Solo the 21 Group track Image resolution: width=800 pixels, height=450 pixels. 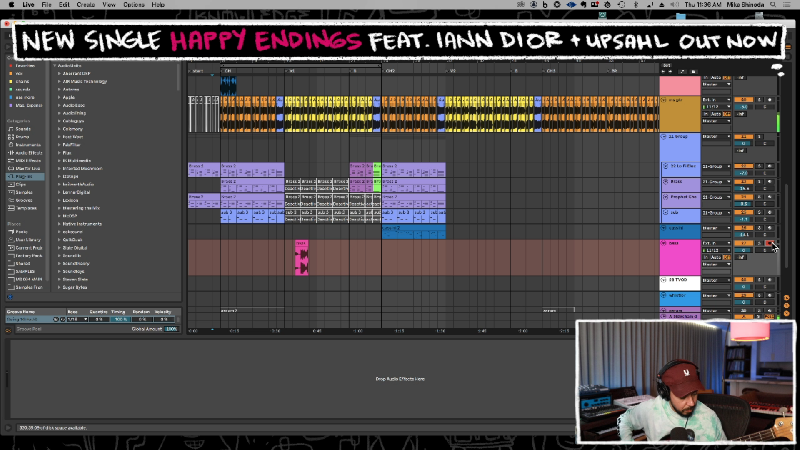[757, 136]
